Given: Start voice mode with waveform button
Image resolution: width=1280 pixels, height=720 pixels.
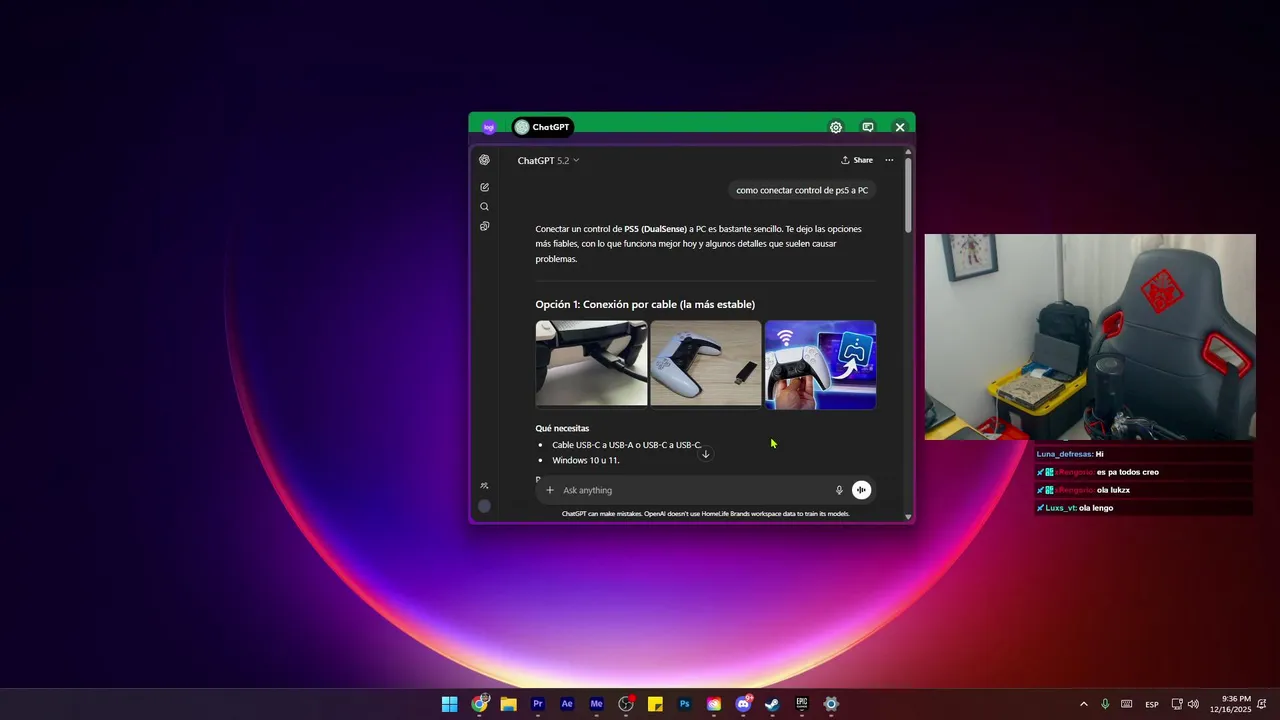Looking at the screenshot, I should click(861, 490).
